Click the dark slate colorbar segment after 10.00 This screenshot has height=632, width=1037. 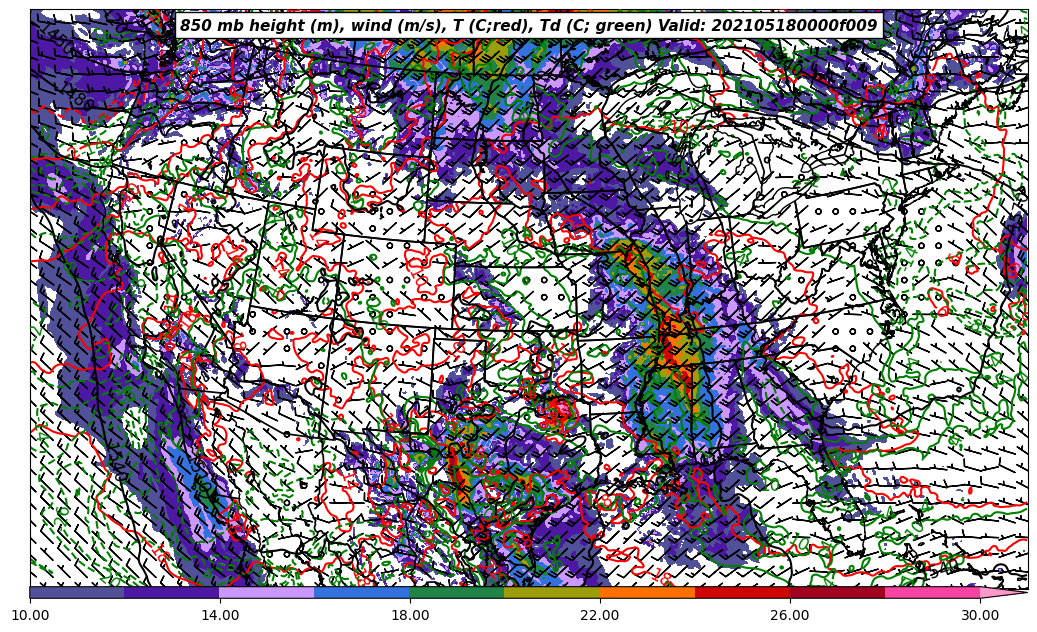(77, 592)
